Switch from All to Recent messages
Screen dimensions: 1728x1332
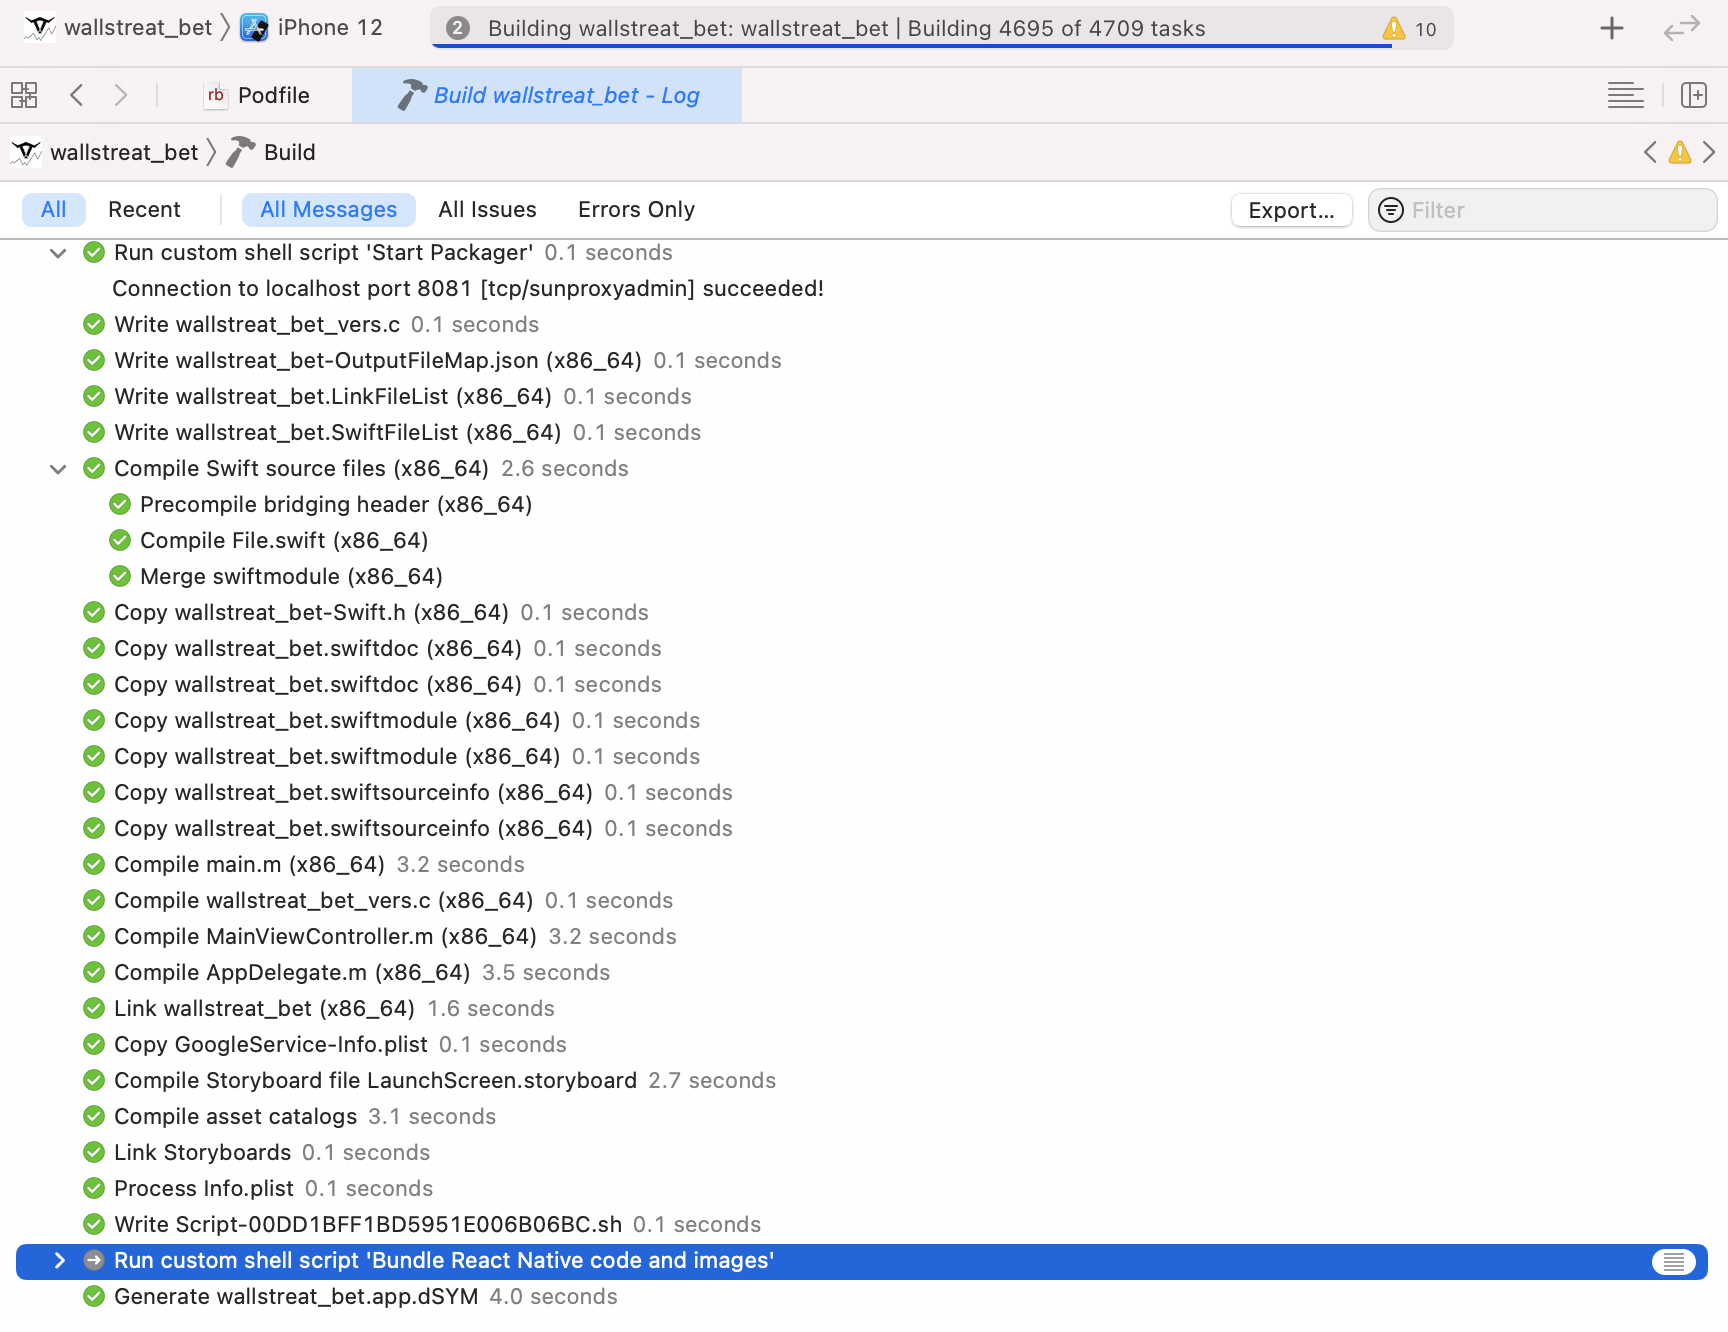(x=144, y=209)
